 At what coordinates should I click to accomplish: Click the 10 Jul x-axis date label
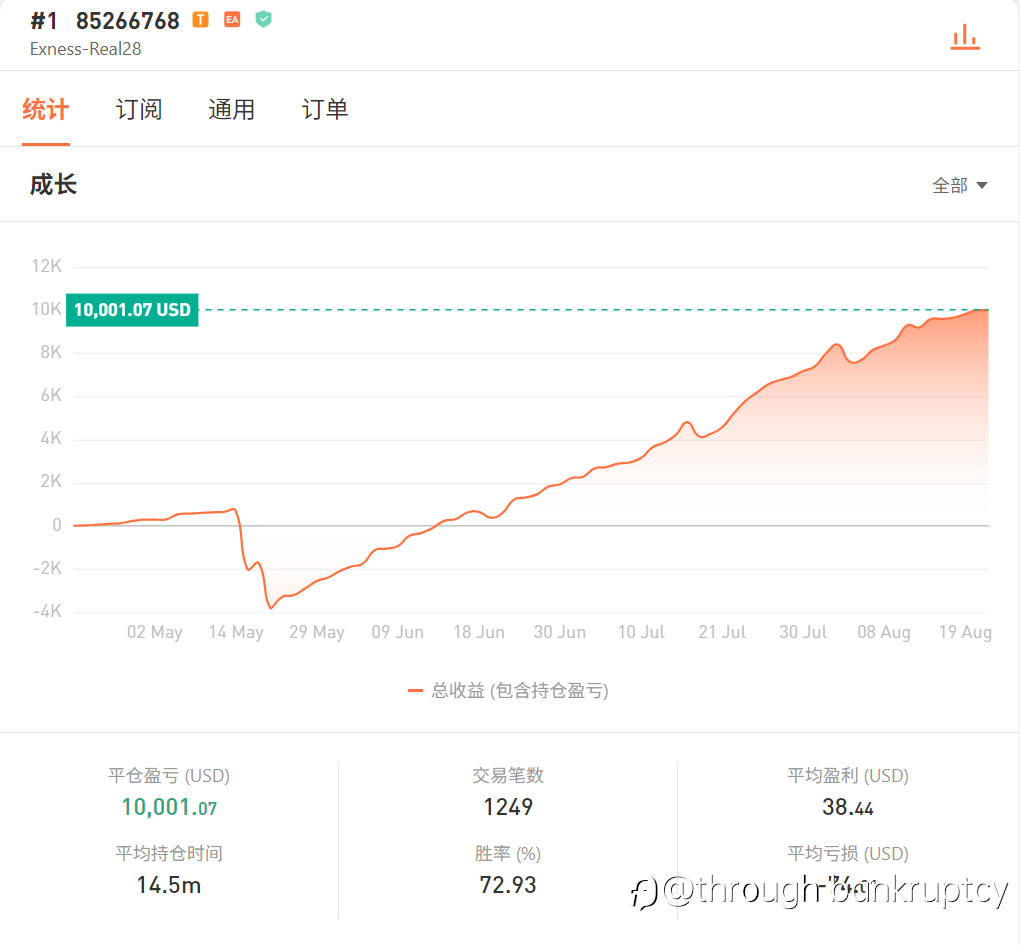tap(641, 632)
